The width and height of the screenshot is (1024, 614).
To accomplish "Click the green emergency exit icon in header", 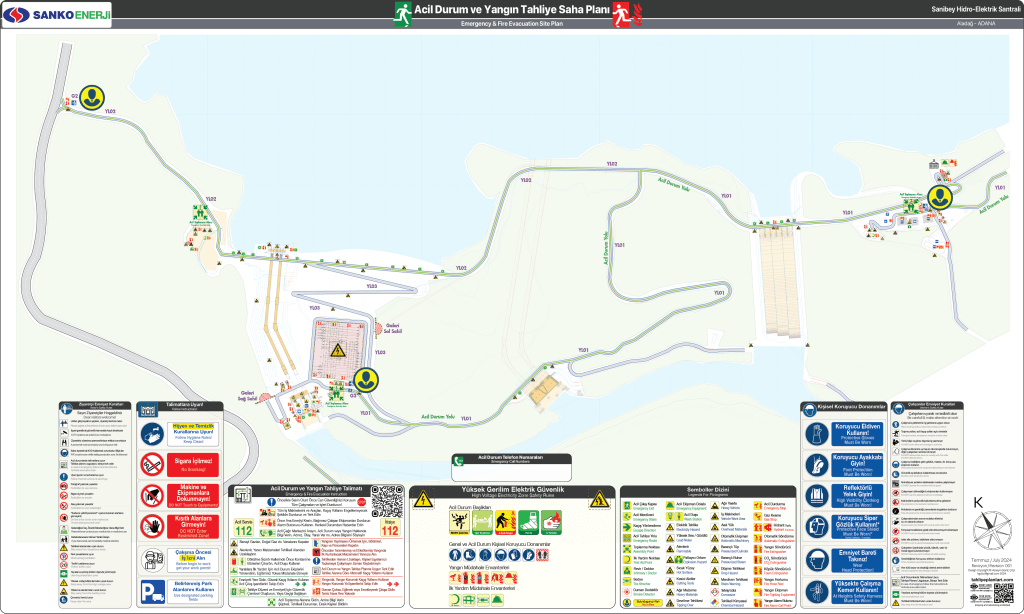I will 403,12.
